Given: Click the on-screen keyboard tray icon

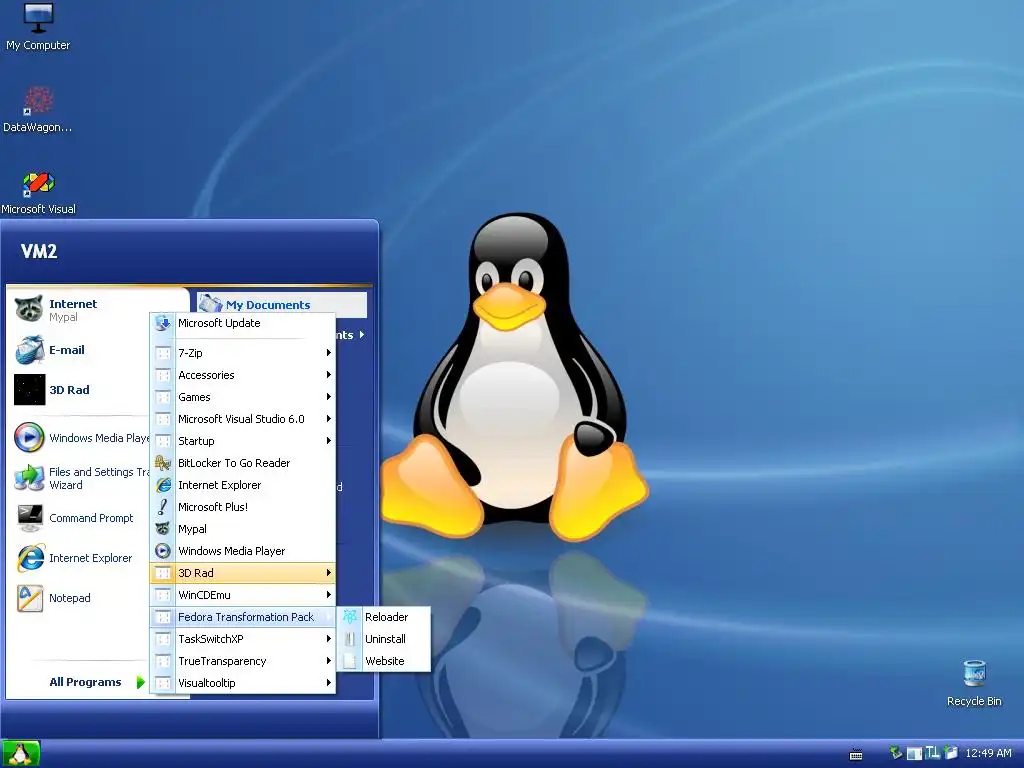Looking at the screenshot, I should click(x=856, y=755).
